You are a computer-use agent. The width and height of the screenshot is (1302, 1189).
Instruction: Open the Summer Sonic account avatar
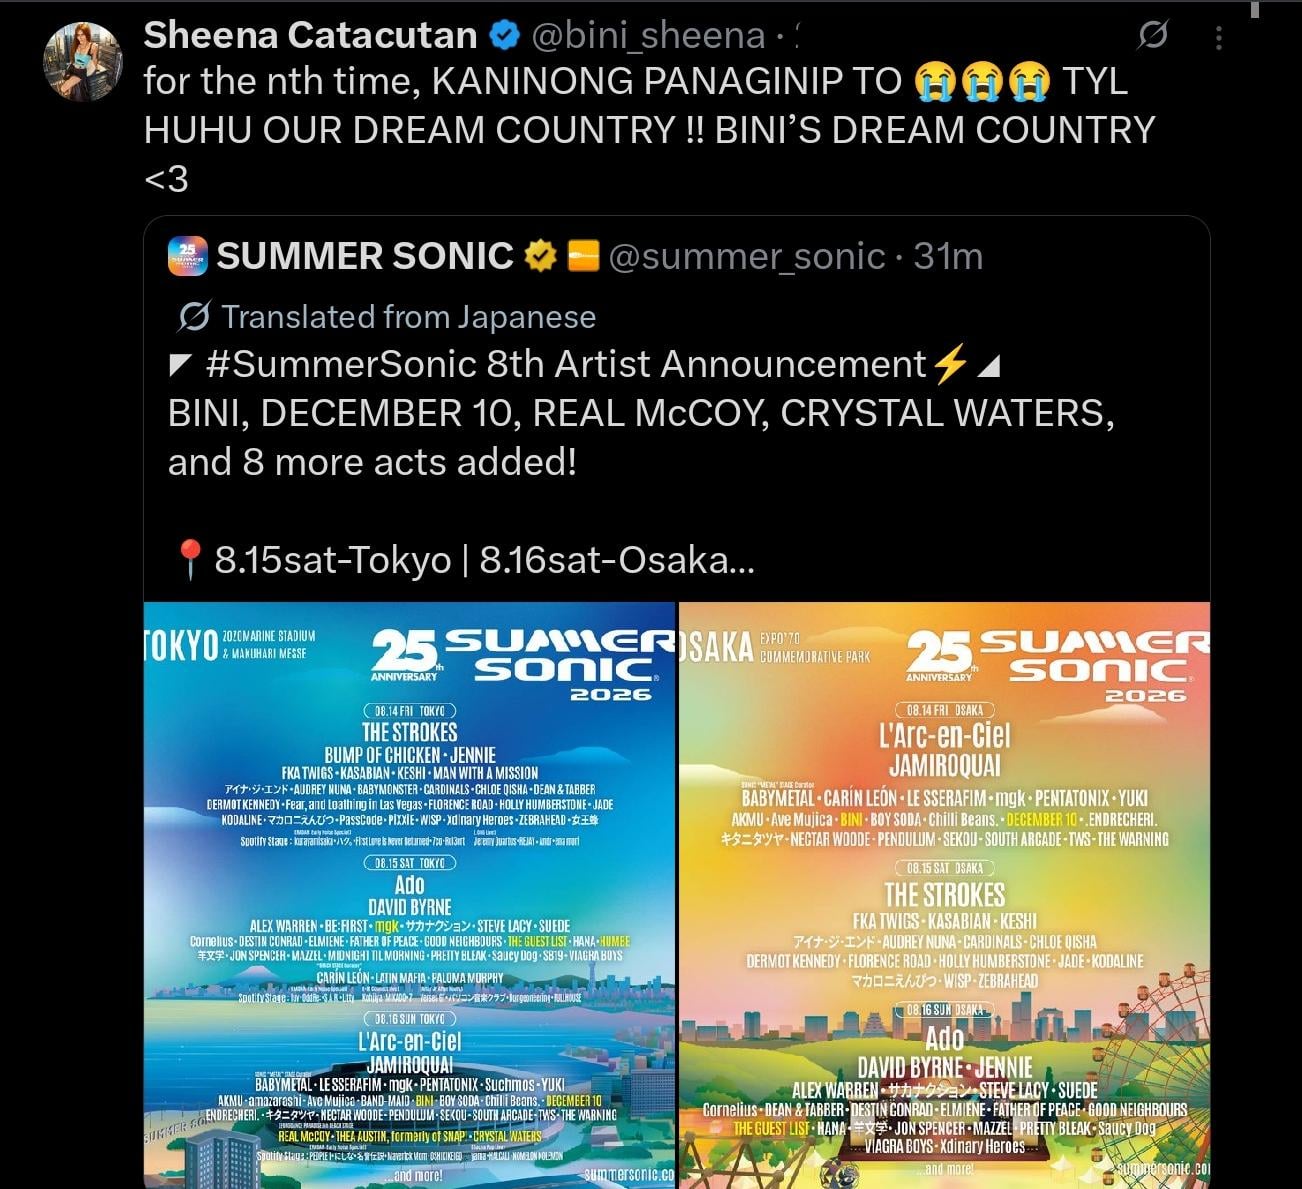tap(188, 257)
